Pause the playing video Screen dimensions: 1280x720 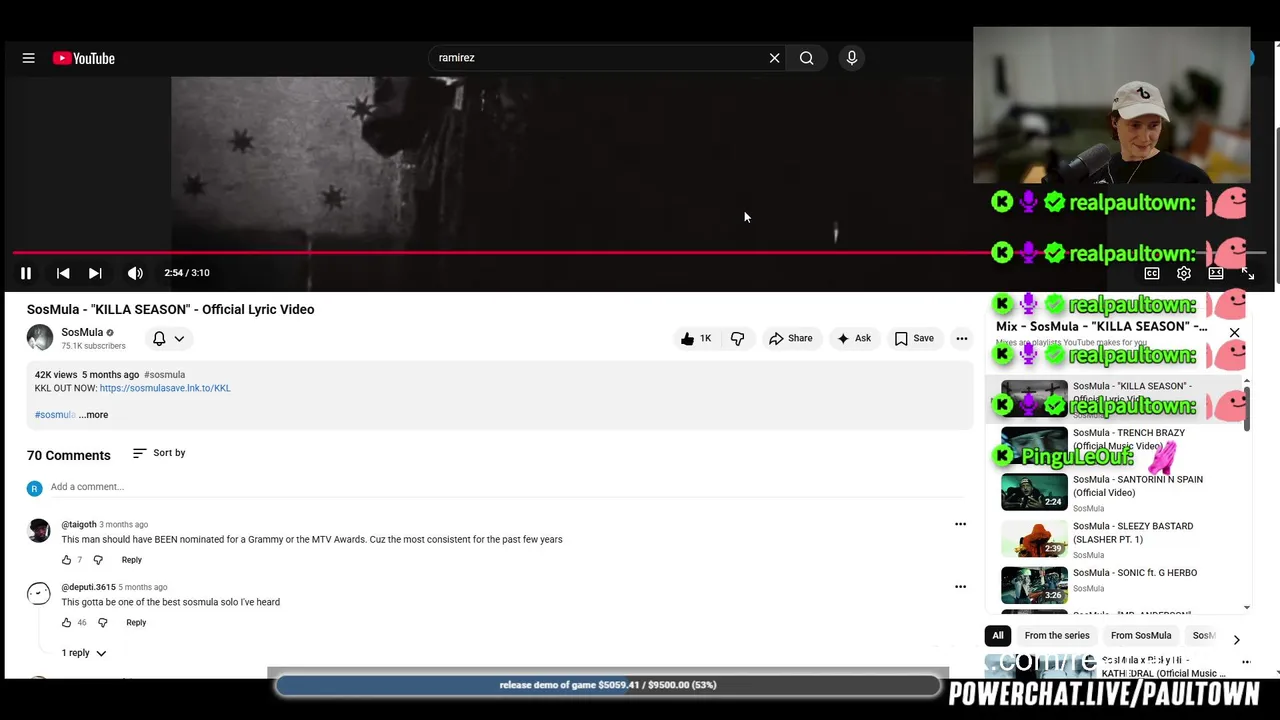[x=26, y=273]
